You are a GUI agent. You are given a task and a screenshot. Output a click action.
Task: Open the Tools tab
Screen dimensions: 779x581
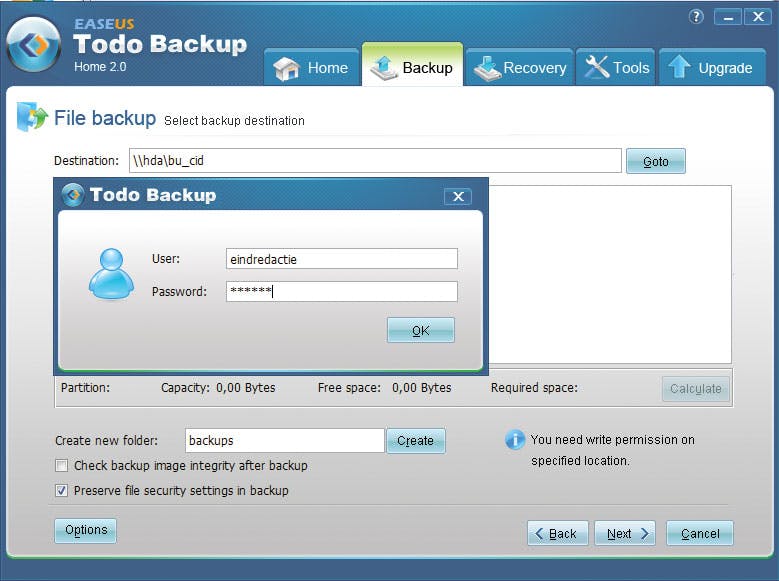pyautogui.click(x=616, y=68)
